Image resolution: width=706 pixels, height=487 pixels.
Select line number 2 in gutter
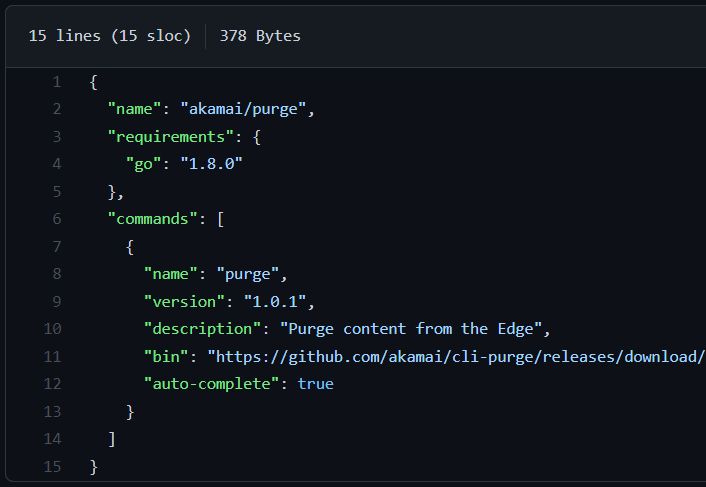57,109
